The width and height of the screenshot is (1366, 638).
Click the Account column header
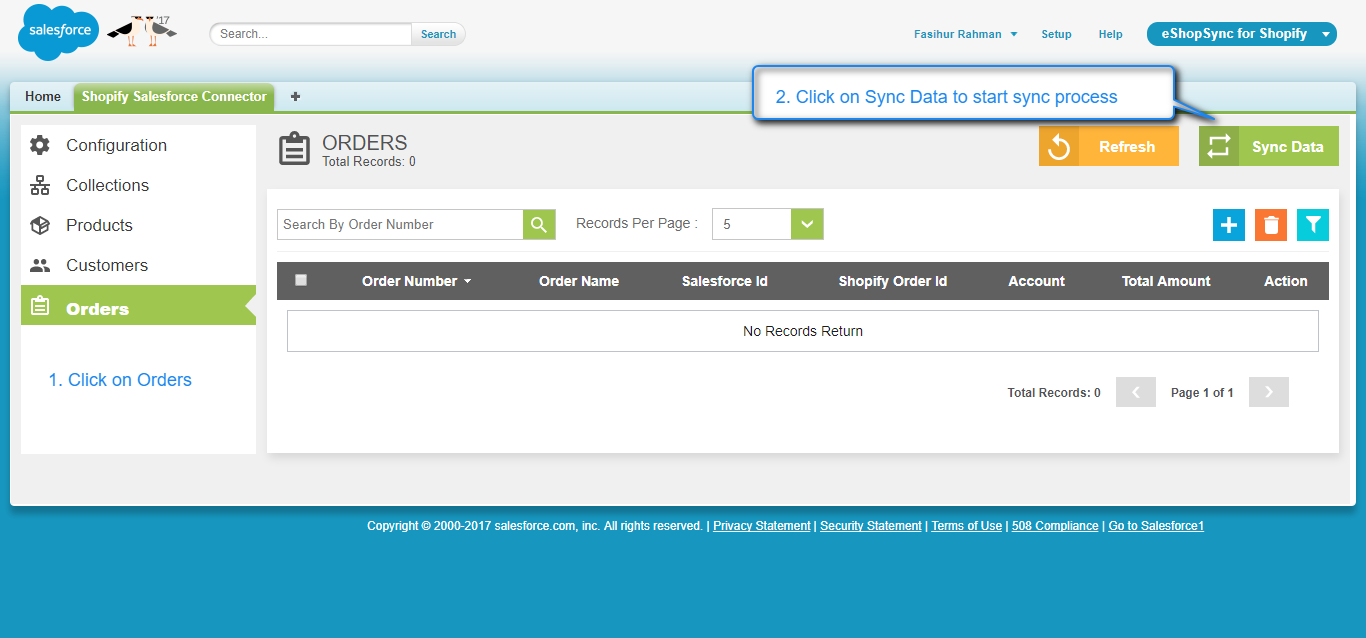(x=1037, y=281)
